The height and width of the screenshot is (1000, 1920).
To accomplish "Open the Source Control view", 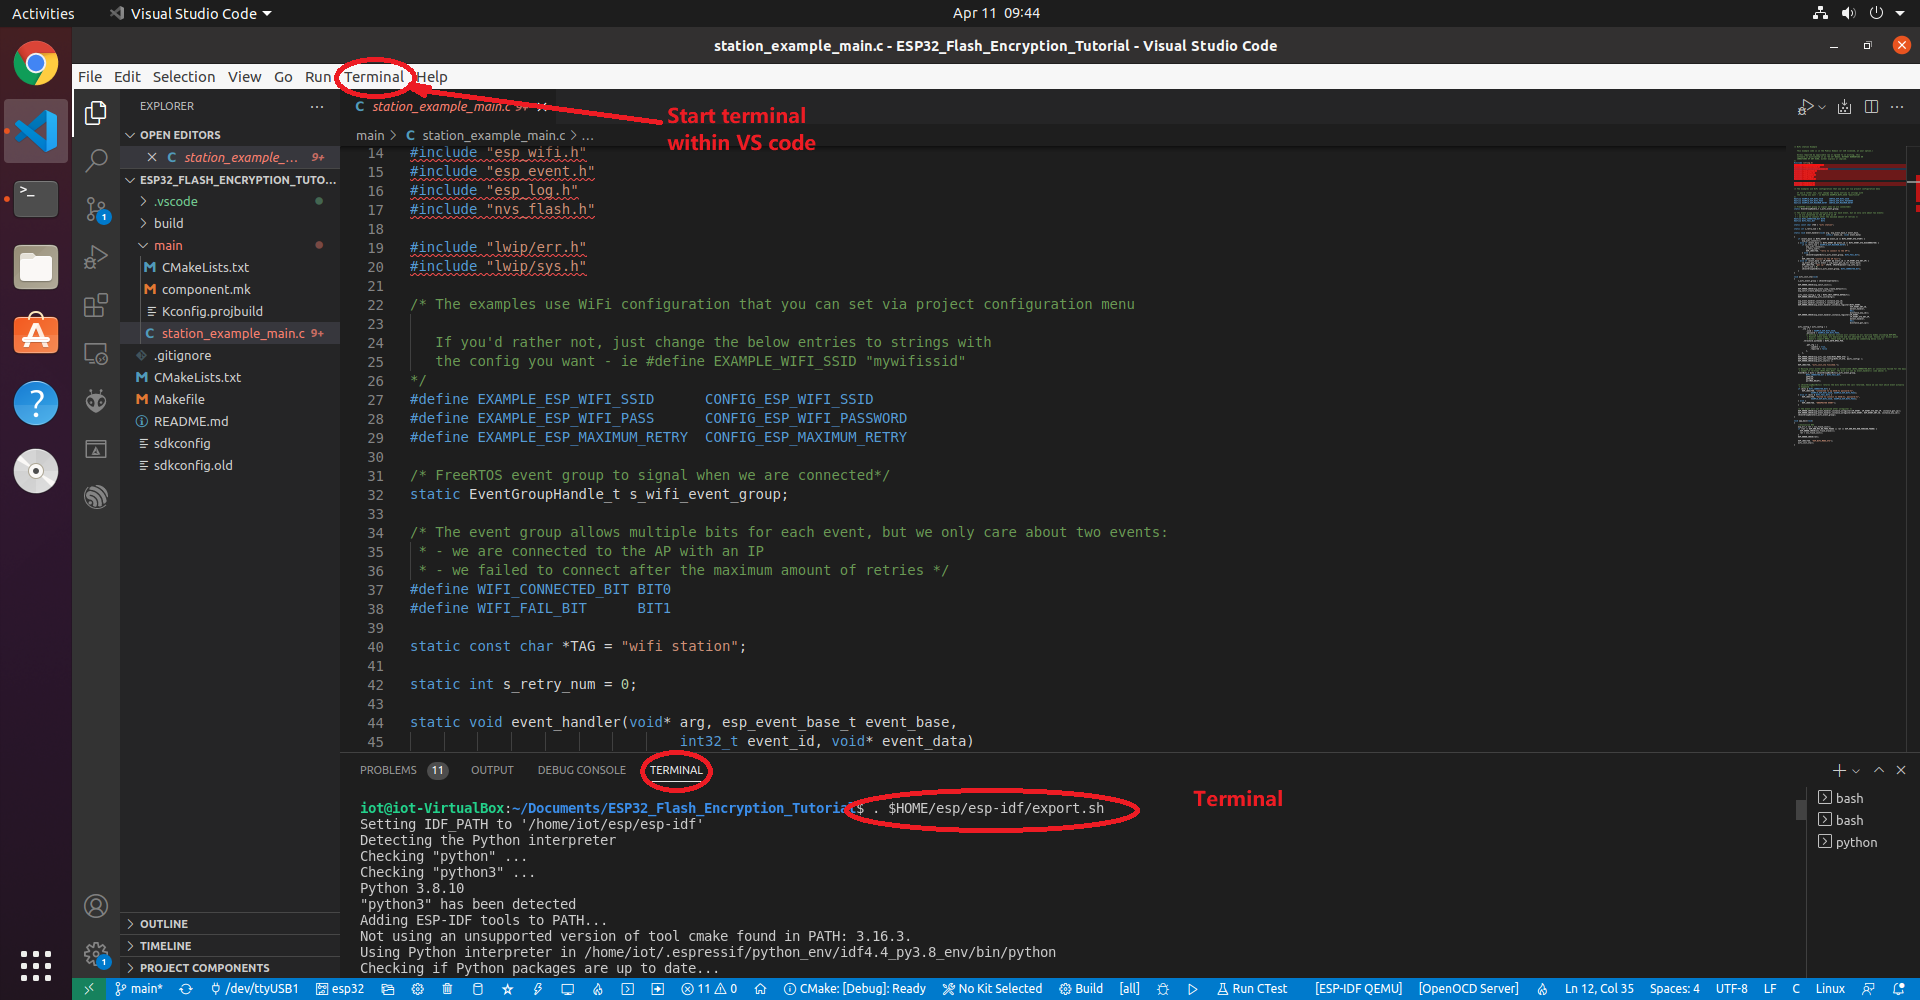I will [x=96, y=209].
